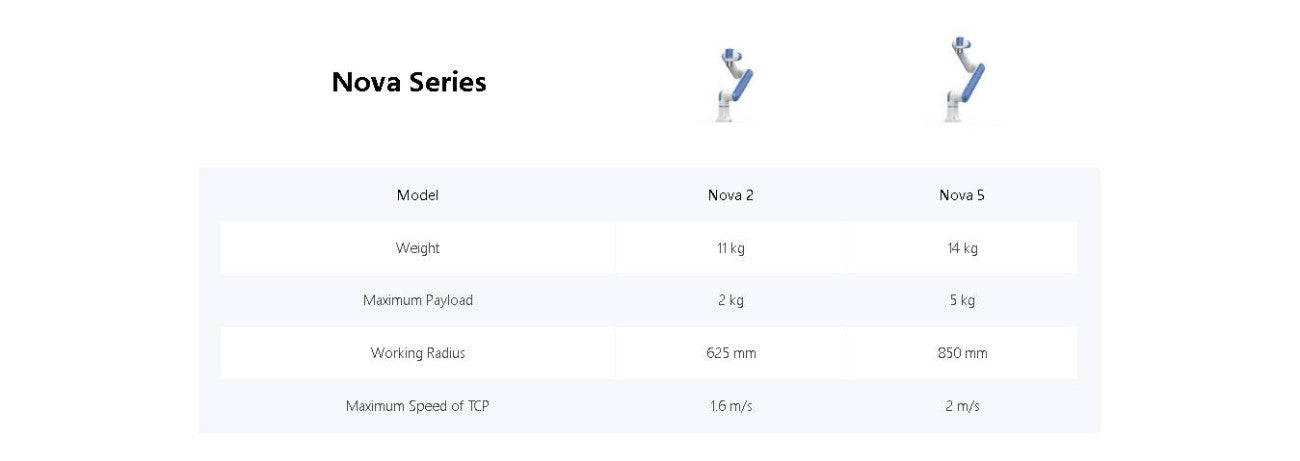Viewport: 1300px width, 461px height.
Task: Click the Working Radius row label
Action: tap(418, 353)
